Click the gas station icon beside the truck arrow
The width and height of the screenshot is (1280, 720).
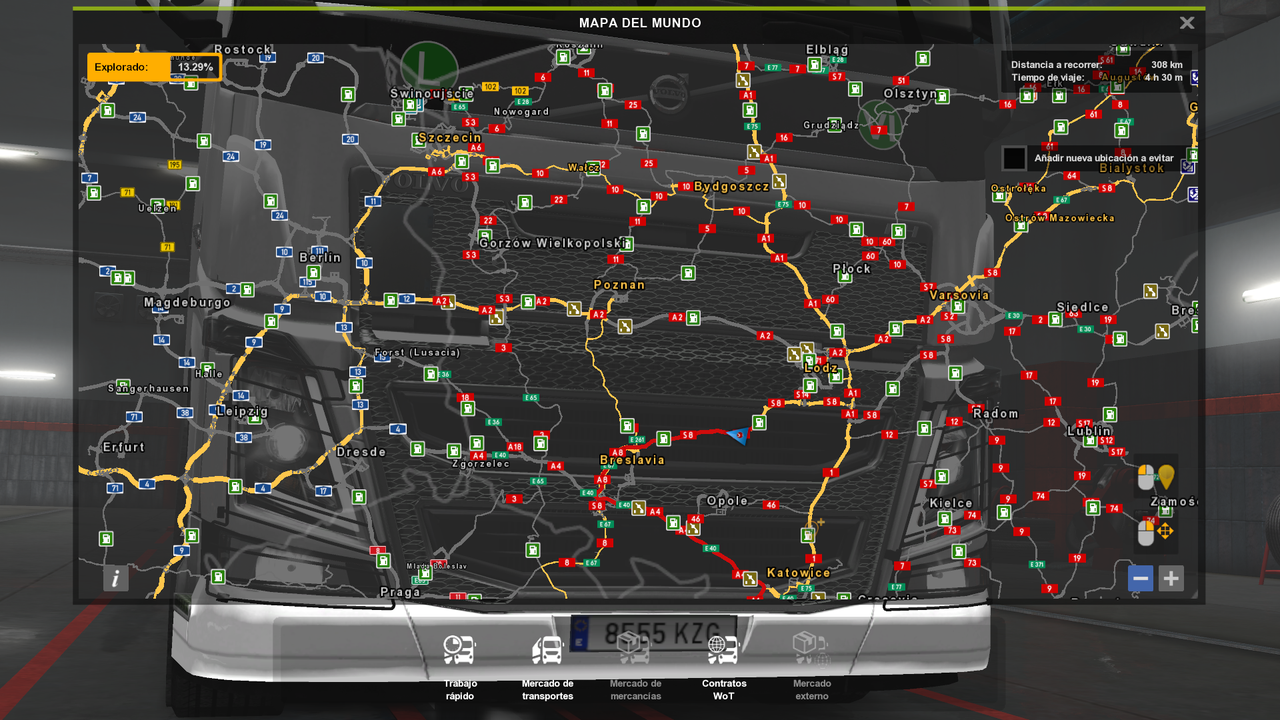(x=759, y=423)
